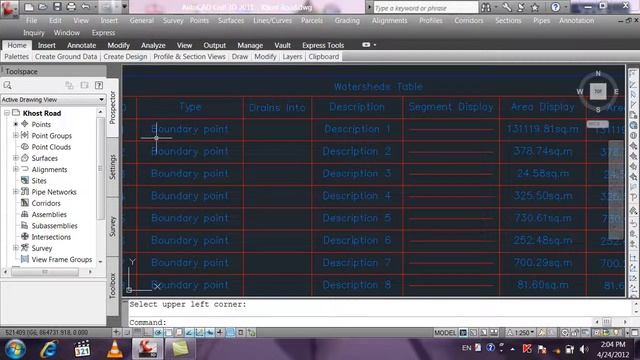Image resolution: width=640 pixels, height=360 pixels.
Task: Select View Frame Groups tree item
Action: (x=62, y=259)
